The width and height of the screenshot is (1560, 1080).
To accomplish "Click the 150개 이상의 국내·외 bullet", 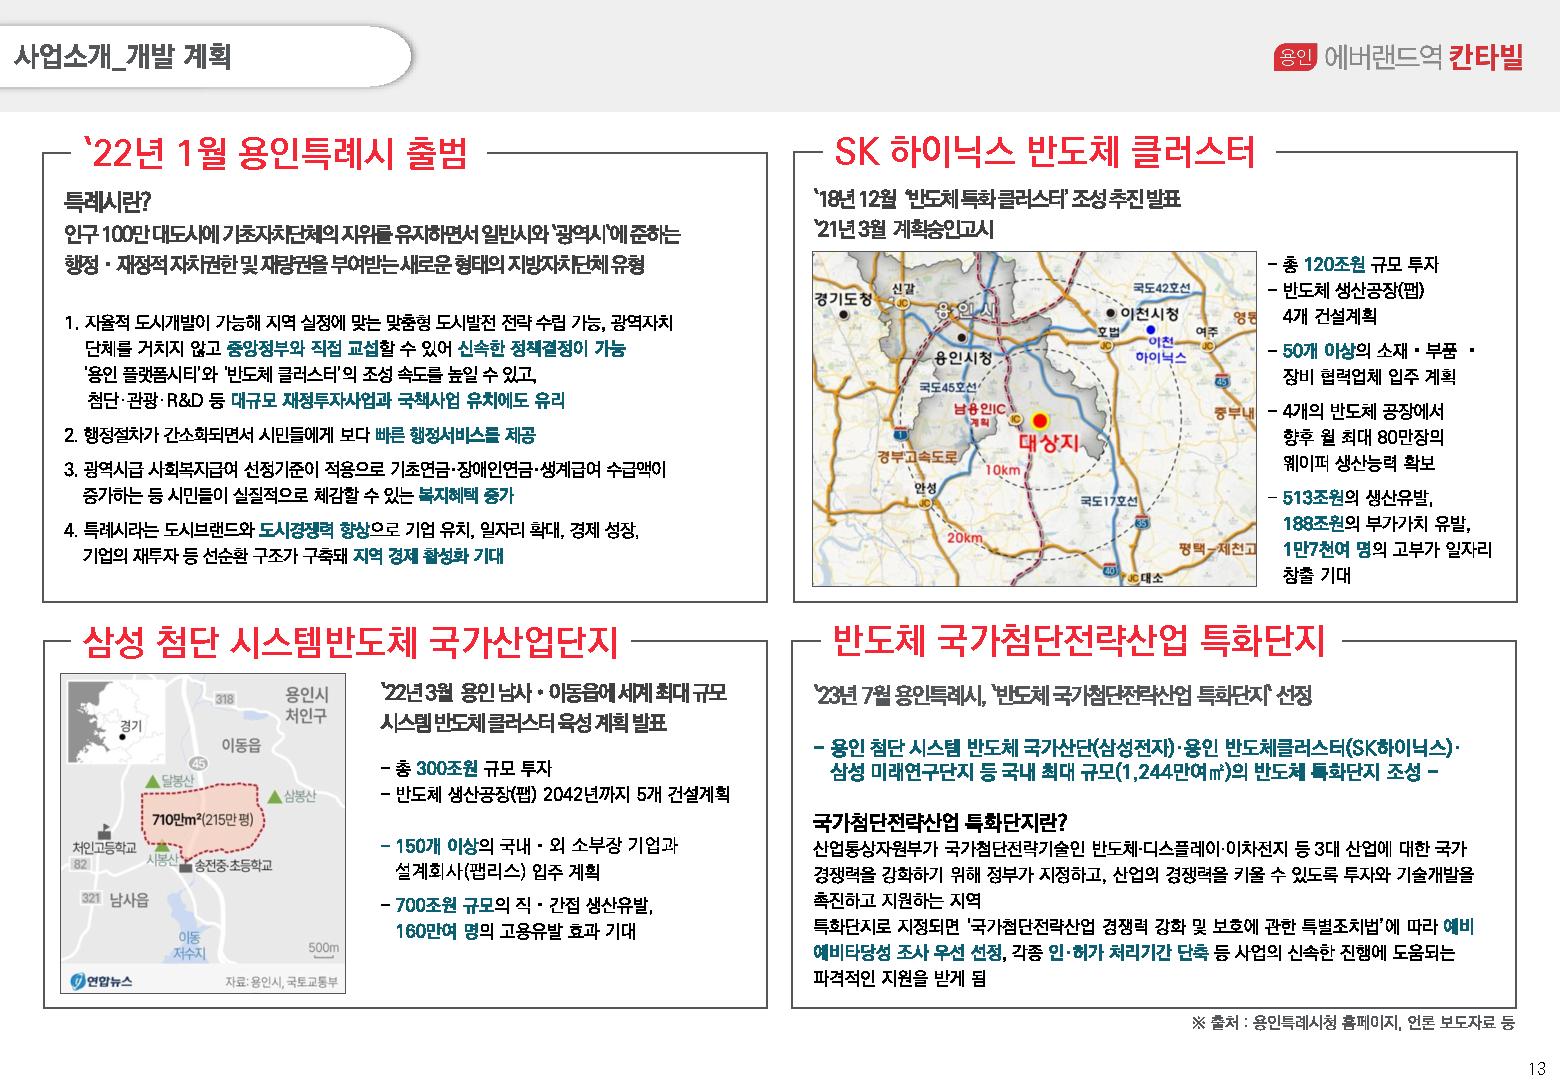I will tap(529, 859).
